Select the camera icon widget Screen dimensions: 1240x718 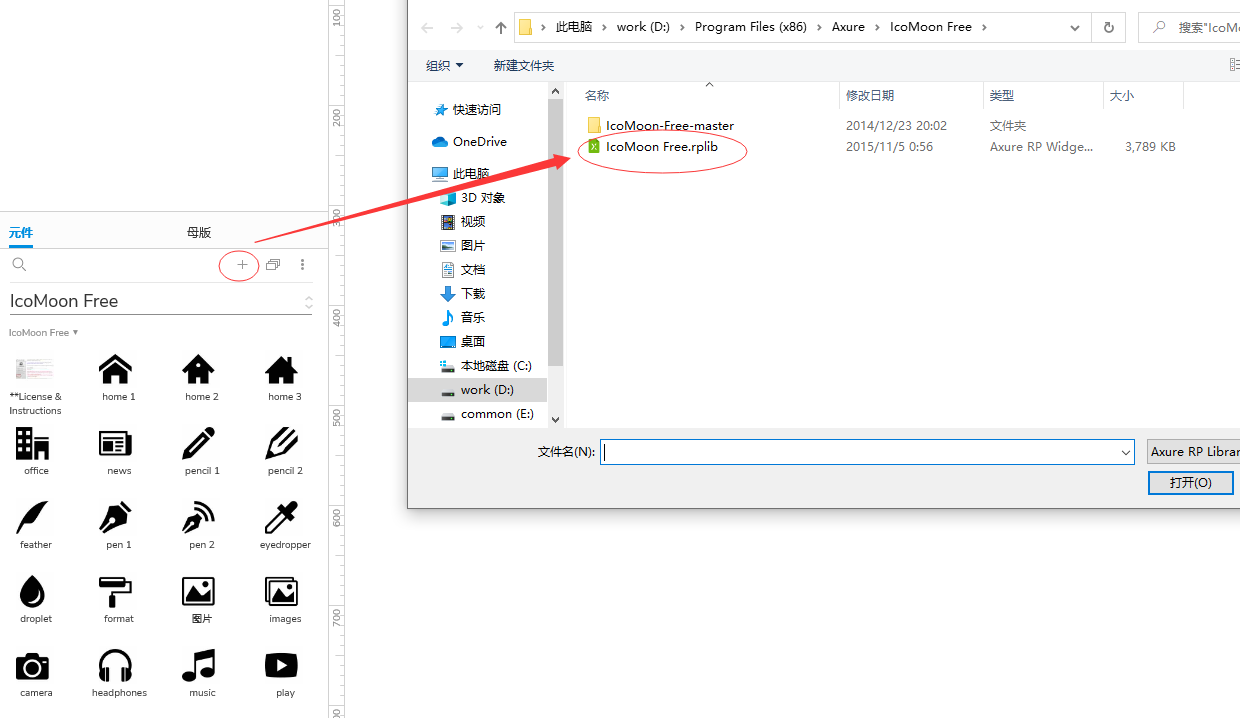pyautogui.click(x=33, y=666)
